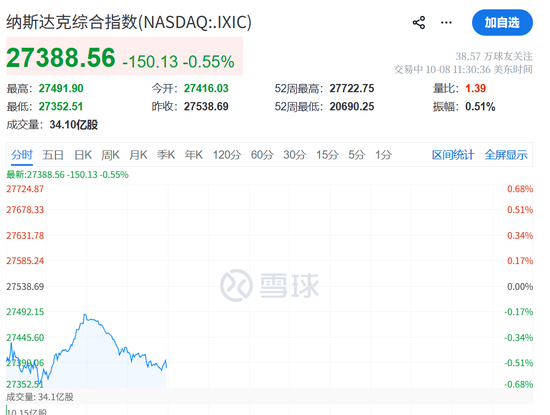Click the 52周最高 value 27722.75

(352, 88)
